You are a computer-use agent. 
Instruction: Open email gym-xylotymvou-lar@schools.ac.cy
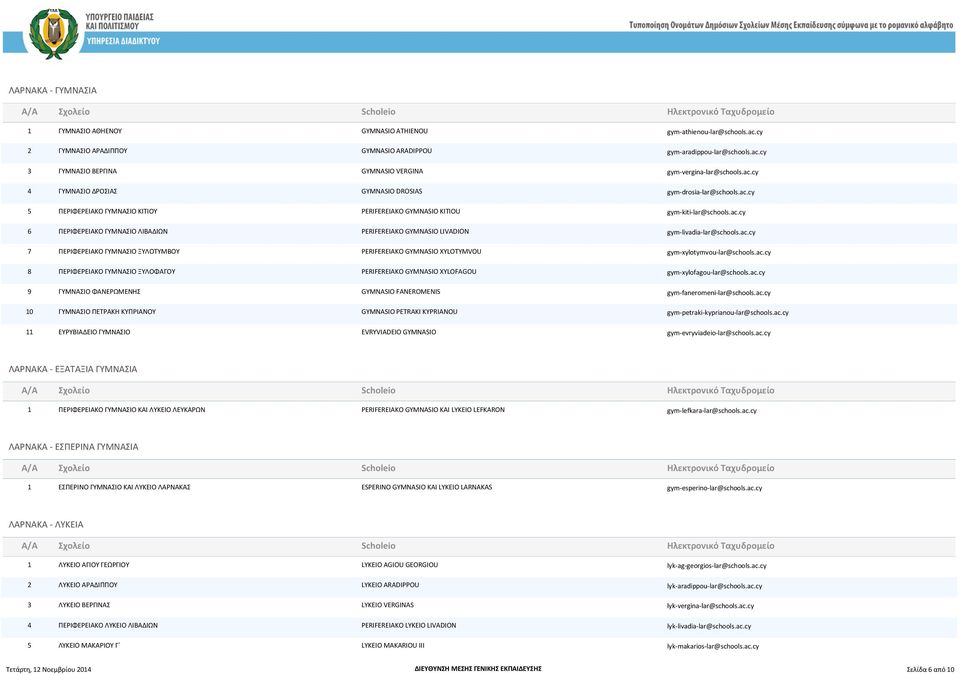(x=719, y=252)
